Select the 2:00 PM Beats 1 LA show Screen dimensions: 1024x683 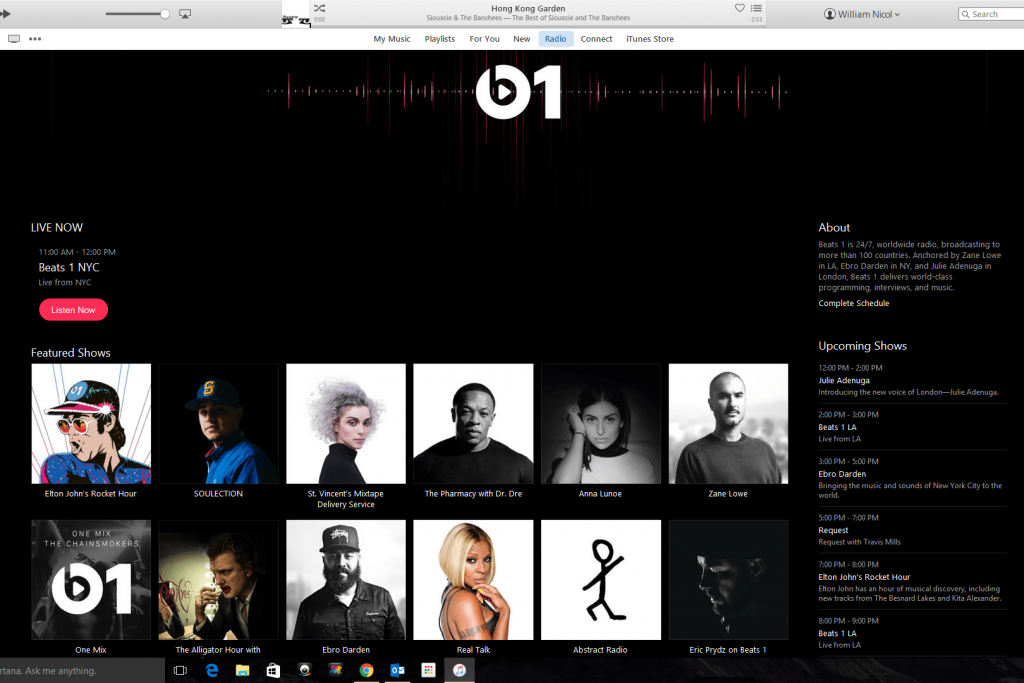pyautogui.click(x=837, y=427)
